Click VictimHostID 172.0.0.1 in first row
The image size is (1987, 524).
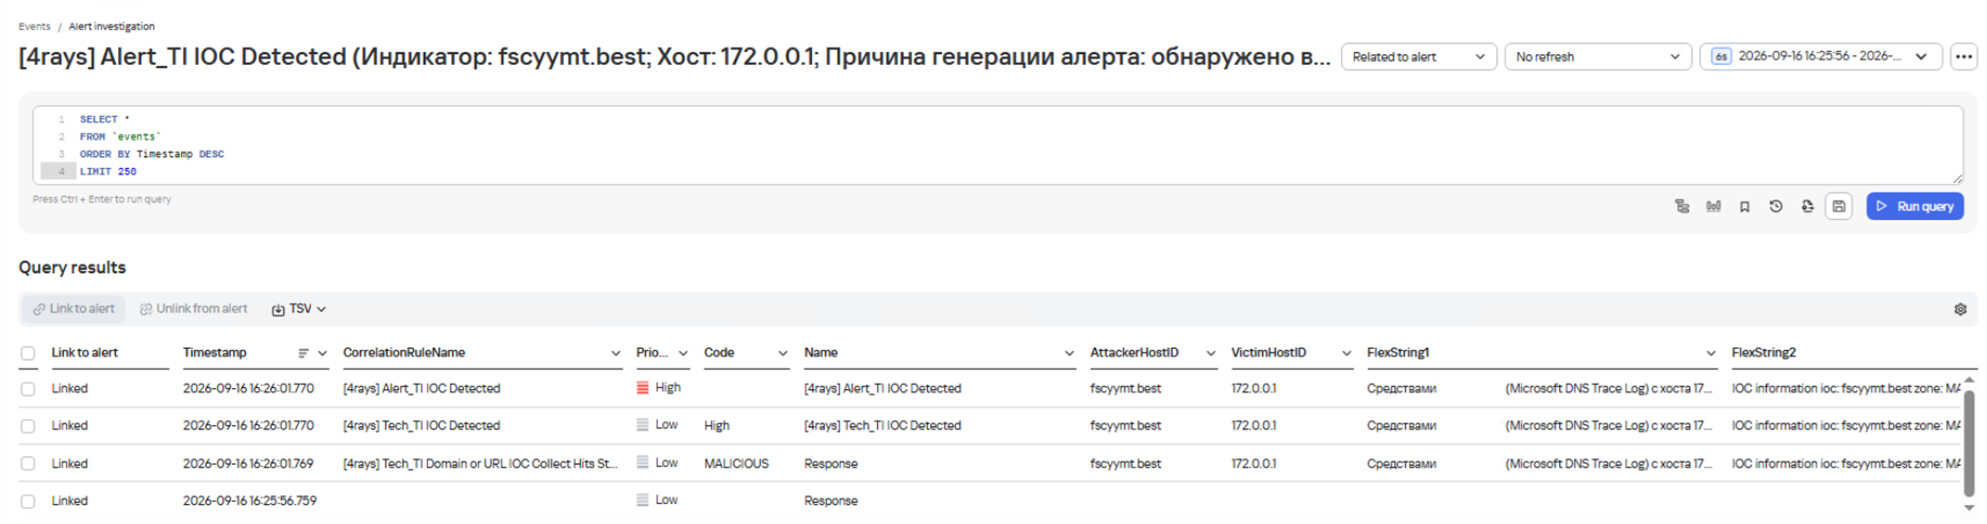coord(1253,389)
